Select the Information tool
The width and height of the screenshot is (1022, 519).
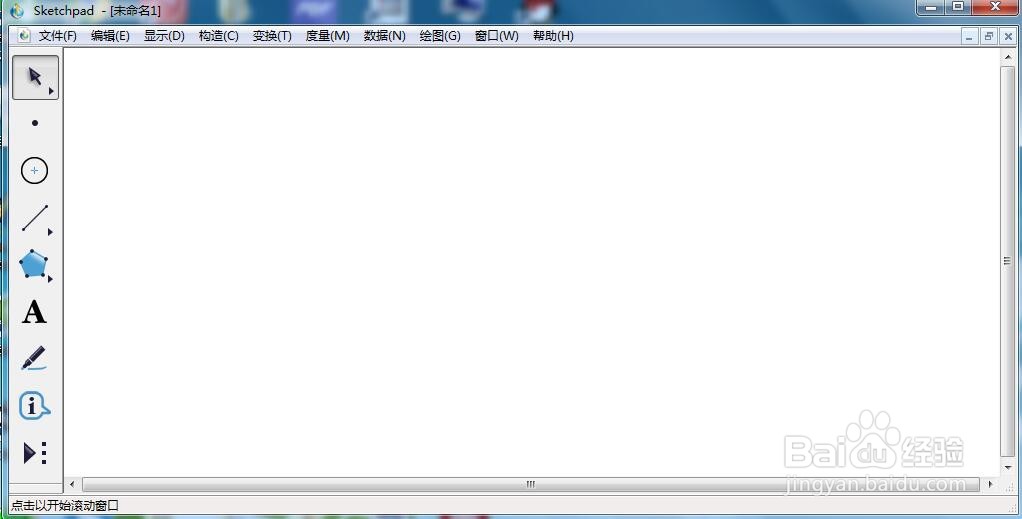34,406
